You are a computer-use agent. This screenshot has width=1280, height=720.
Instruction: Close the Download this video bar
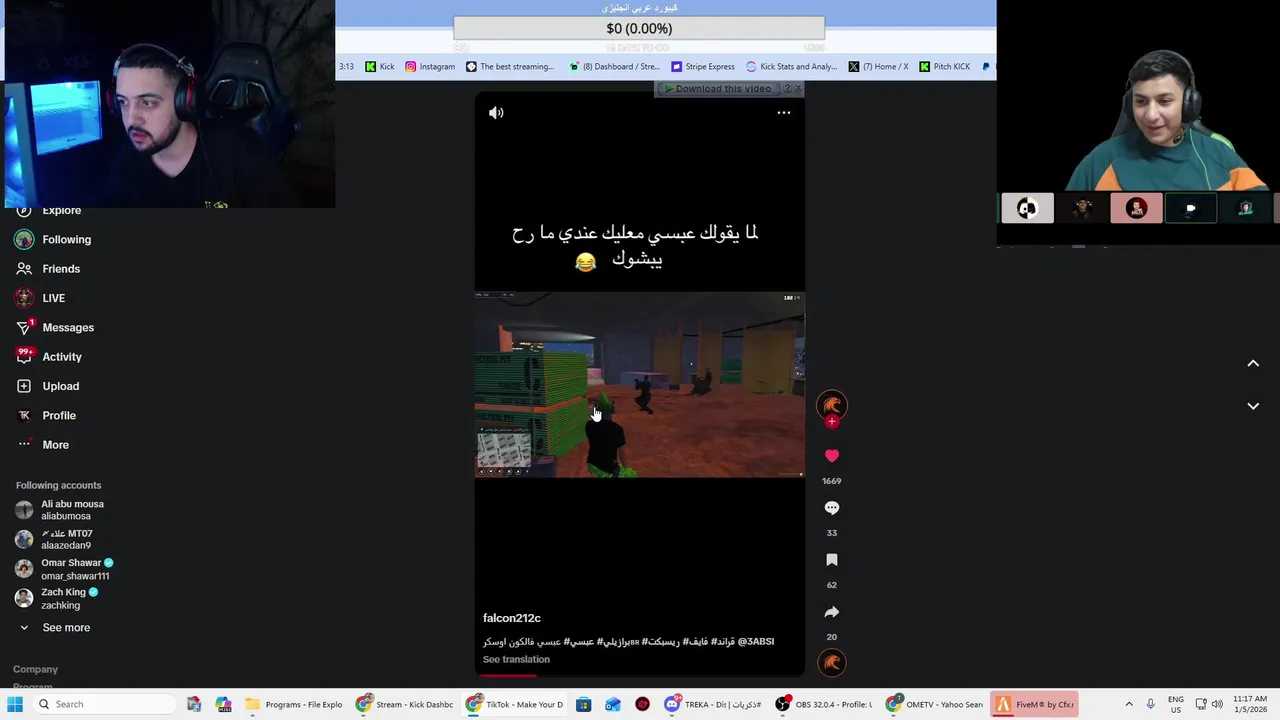(x=798, y=89)
